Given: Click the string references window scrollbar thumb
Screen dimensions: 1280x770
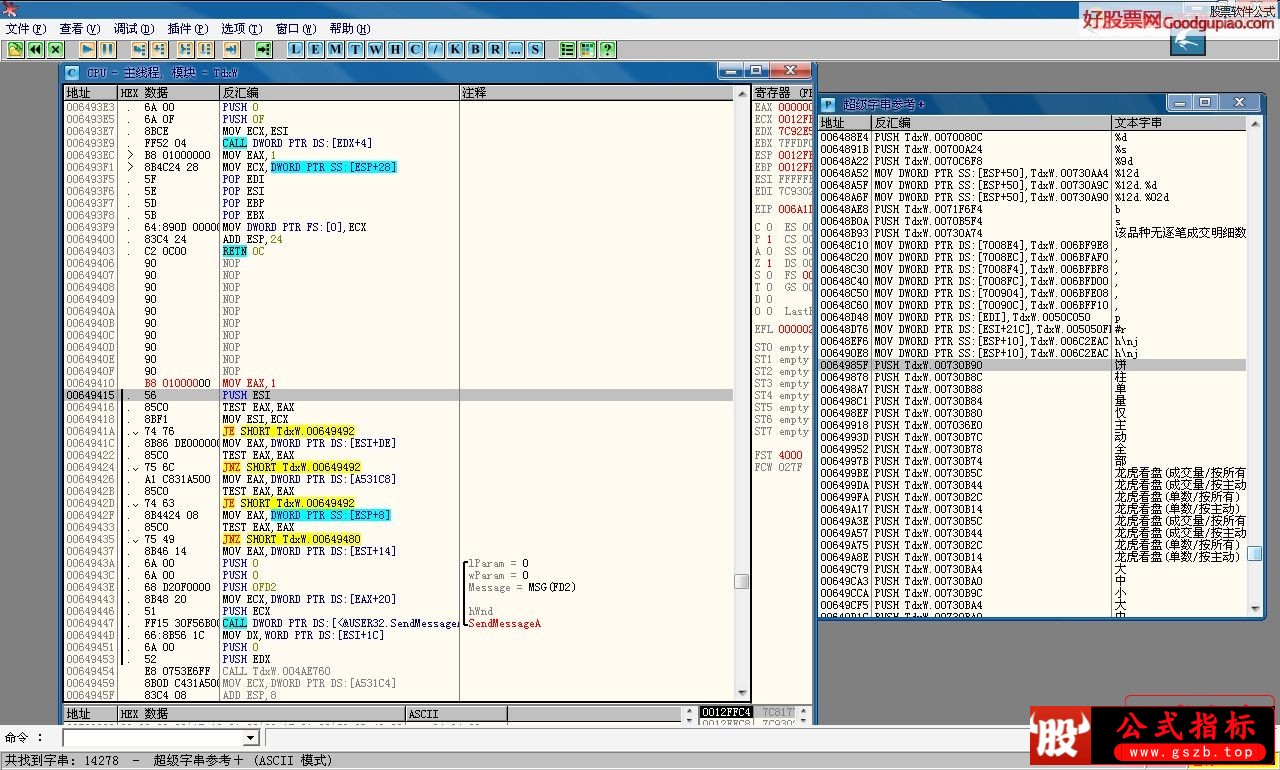Looking at the screenshot, I should pyautogui.click(x=1254, y=553).
